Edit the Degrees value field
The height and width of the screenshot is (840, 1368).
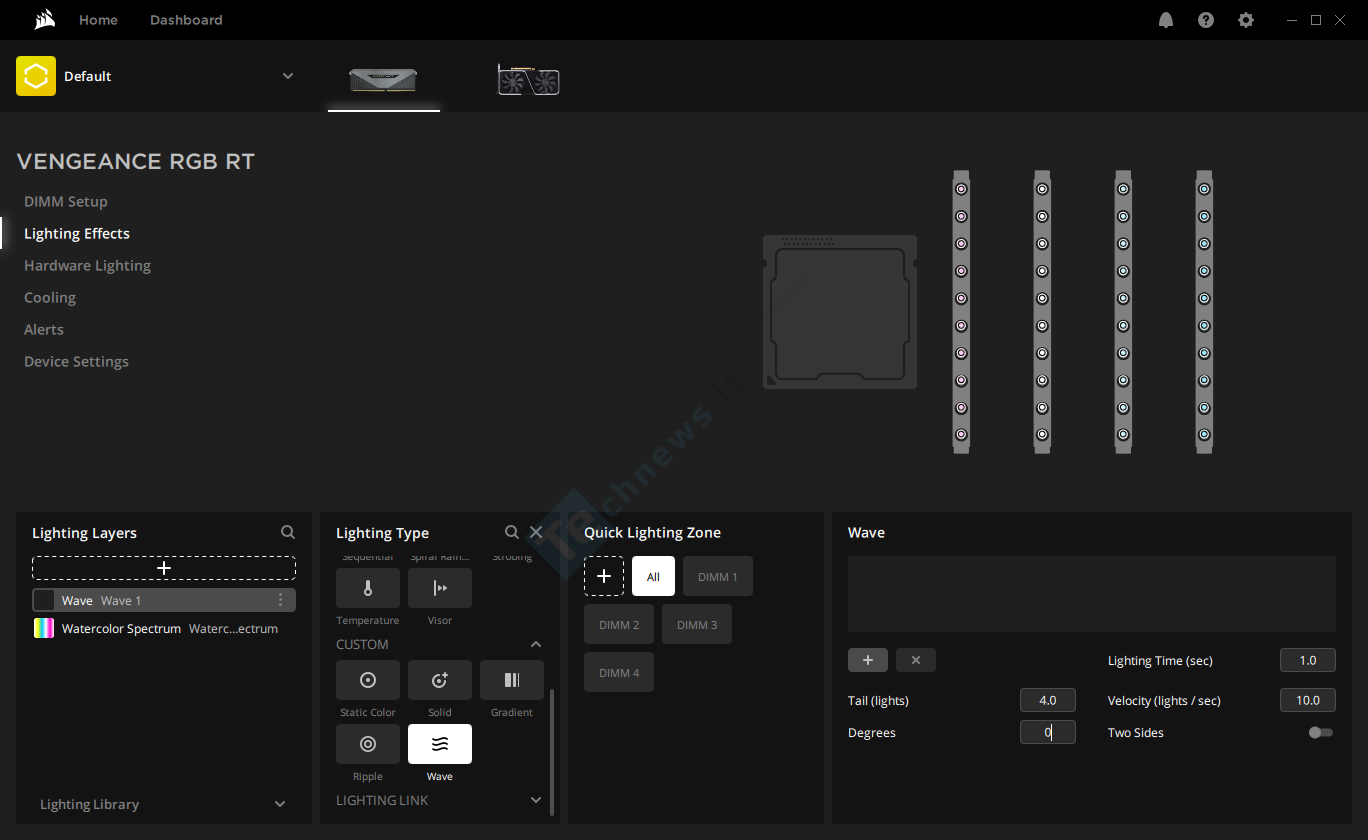pyautogui.click(x=1048, y=732)
